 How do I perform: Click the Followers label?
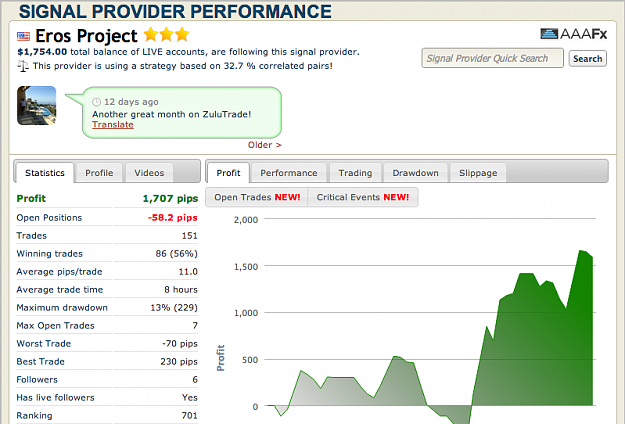tap(37, 379)
